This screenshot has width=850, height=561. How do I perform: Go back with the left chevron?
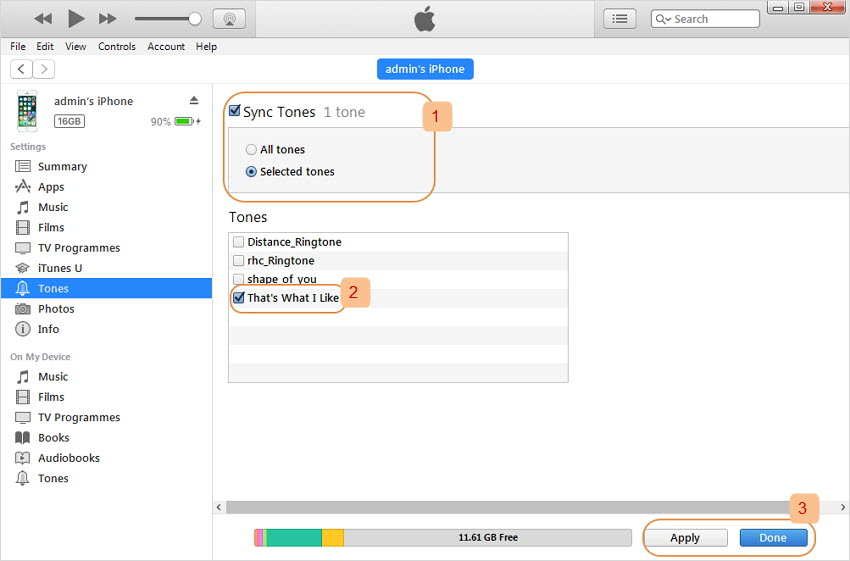21,69
